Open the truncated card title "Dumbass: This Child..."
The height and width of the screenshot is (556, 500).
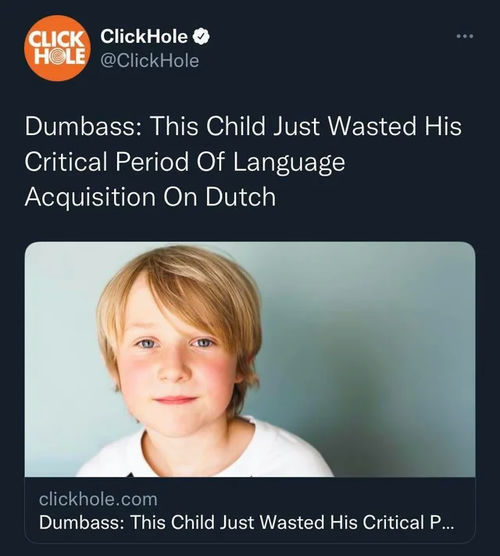pyautogui.click(x=246, y=522)
